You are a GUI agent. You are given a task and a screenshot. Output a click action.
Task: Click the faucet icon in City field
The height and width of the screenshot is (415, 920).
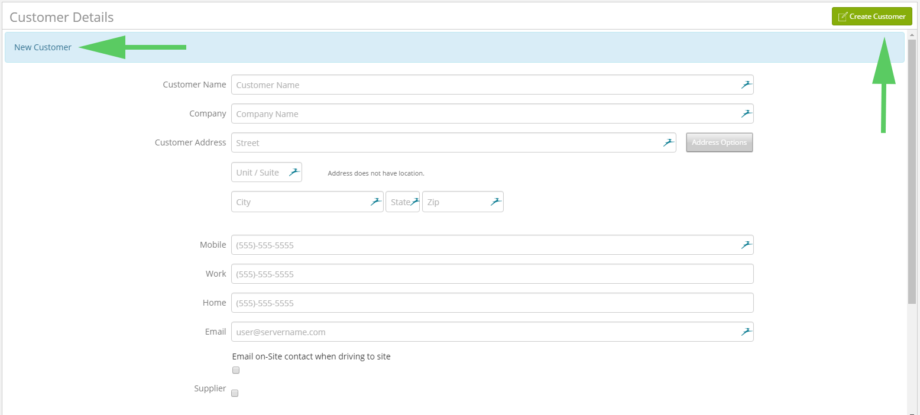point(376,202)
